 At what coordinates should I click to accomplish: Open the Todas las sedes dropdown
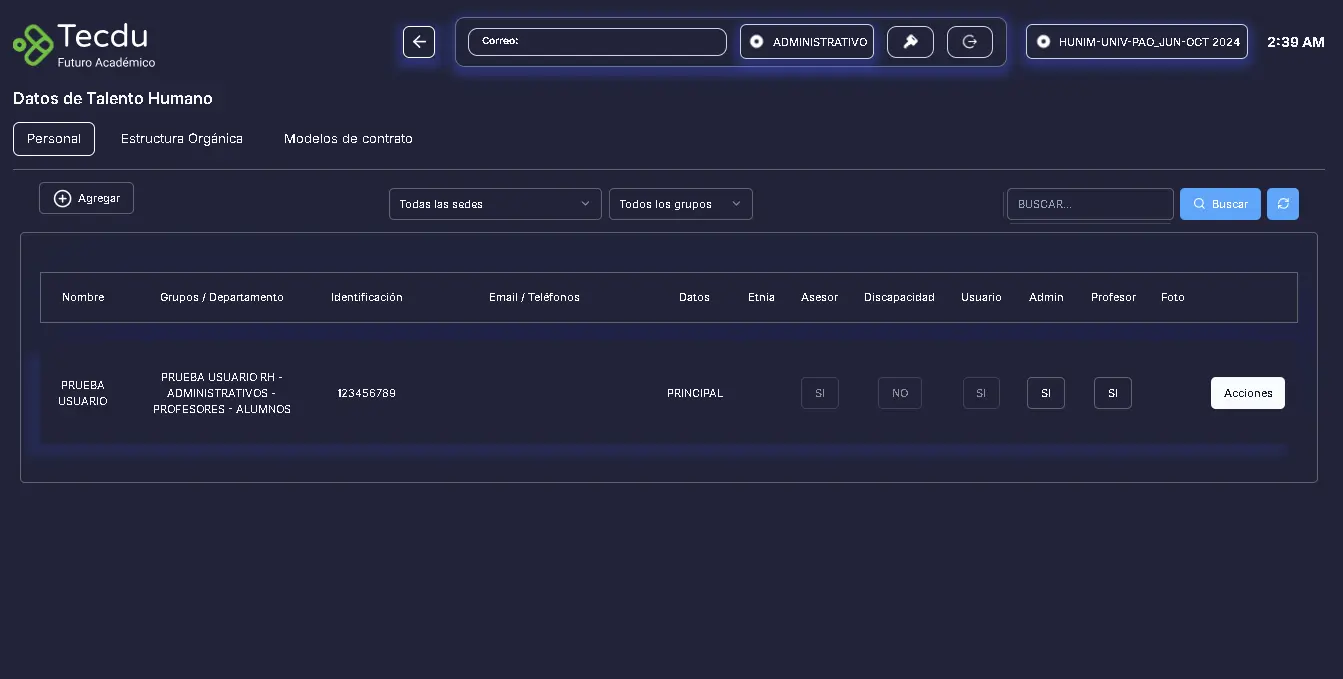coord(495,204)
